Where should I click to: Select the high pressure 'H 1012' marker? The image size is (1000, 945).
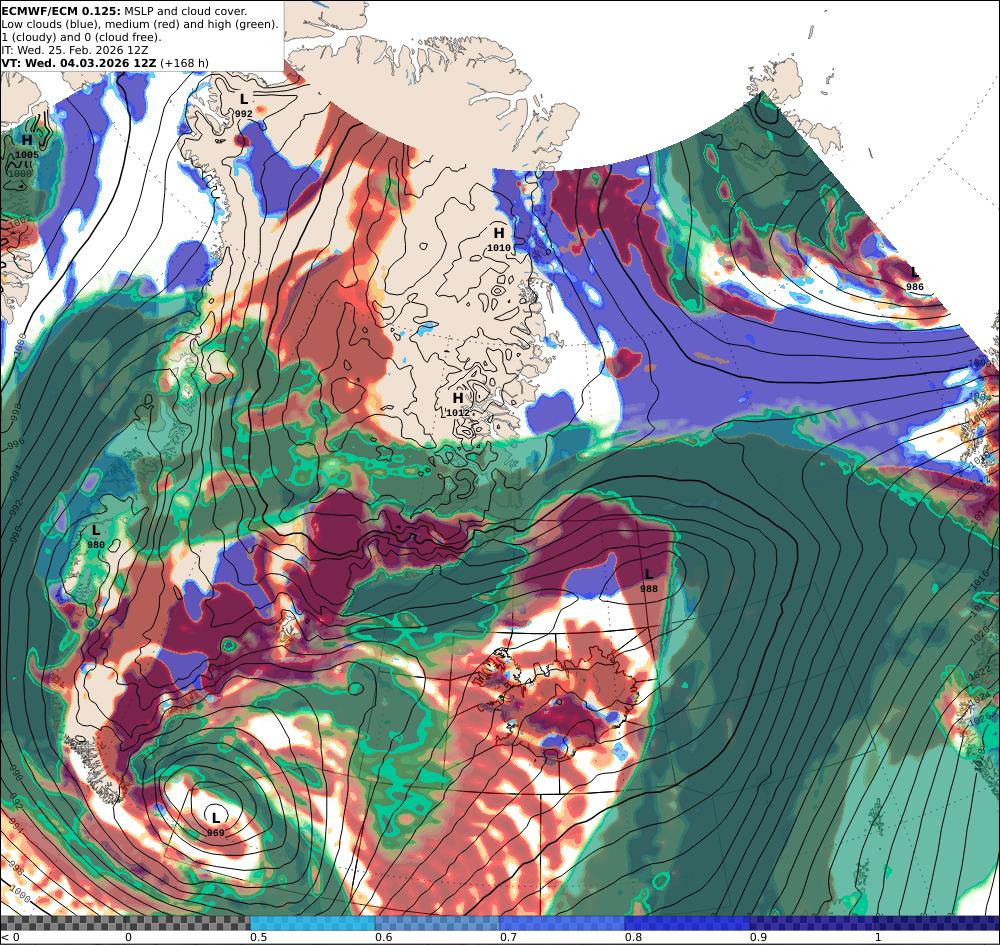click(x=458, y=404)
